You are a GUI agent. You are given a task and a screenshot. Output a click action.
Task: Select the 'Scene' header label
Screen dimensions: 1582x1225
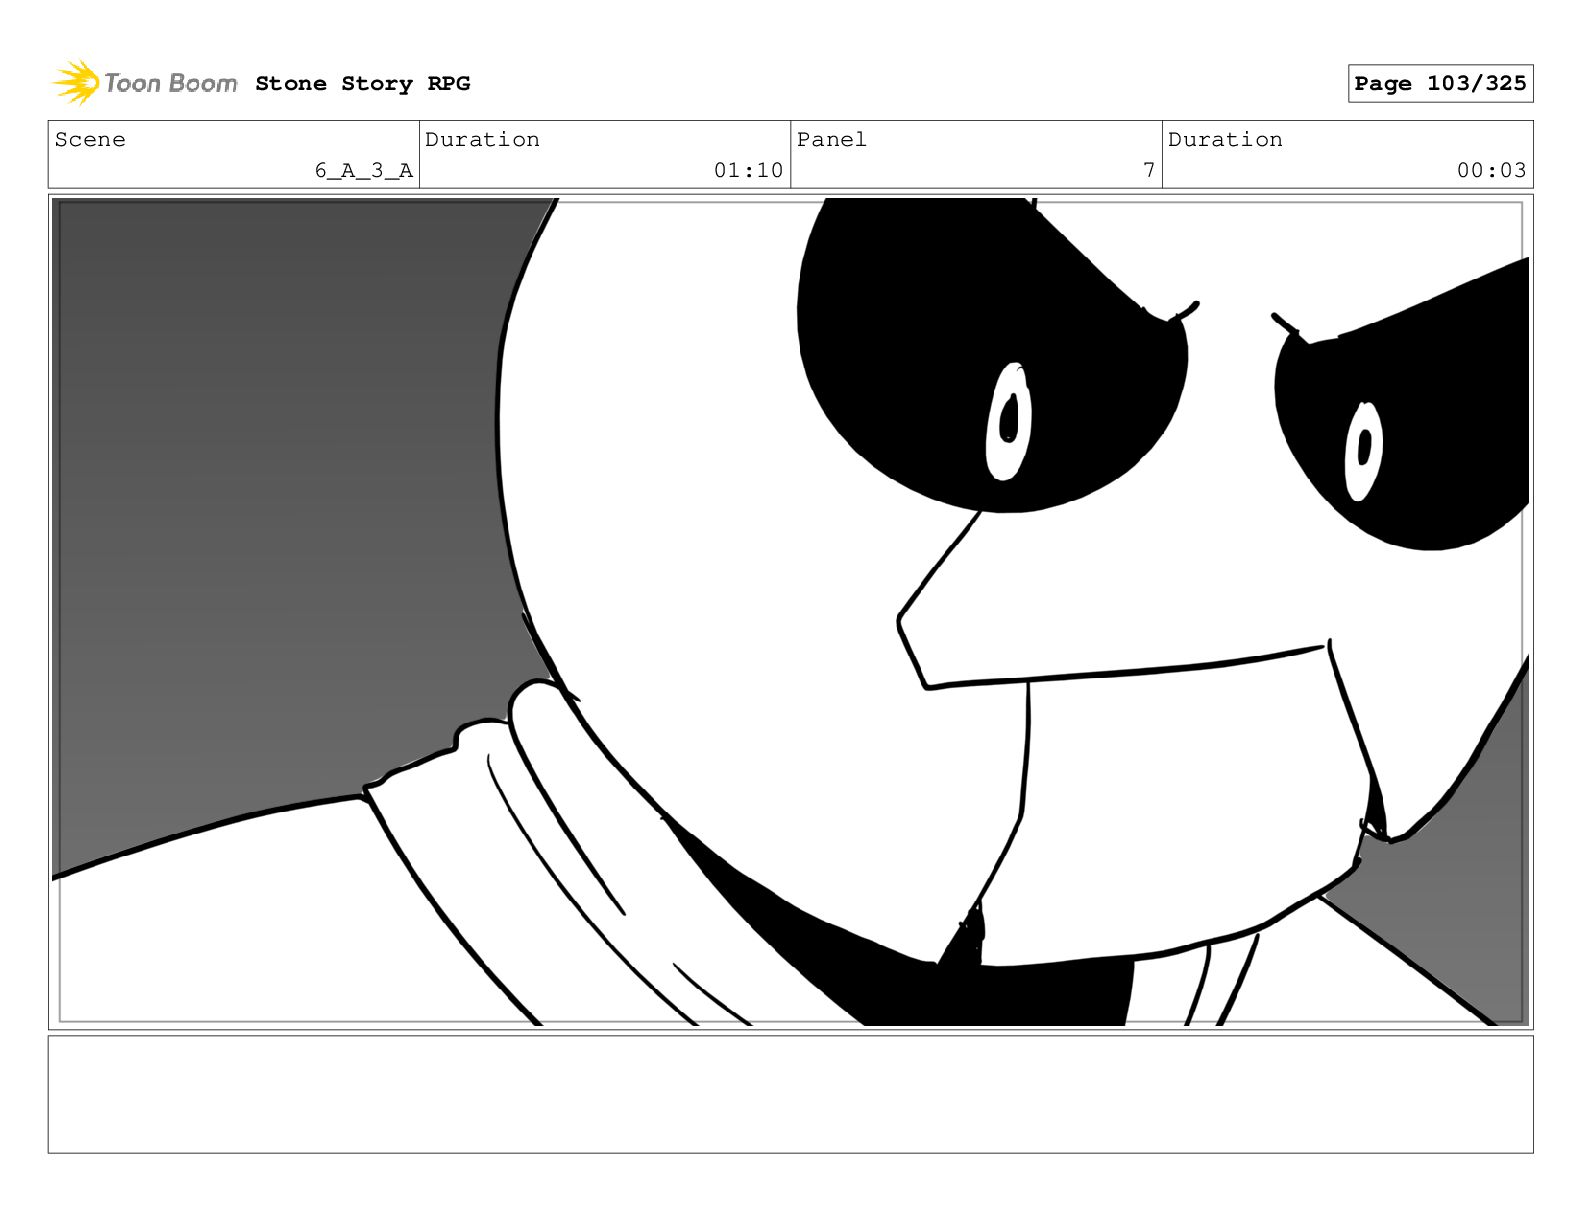[x=90, y=140]
